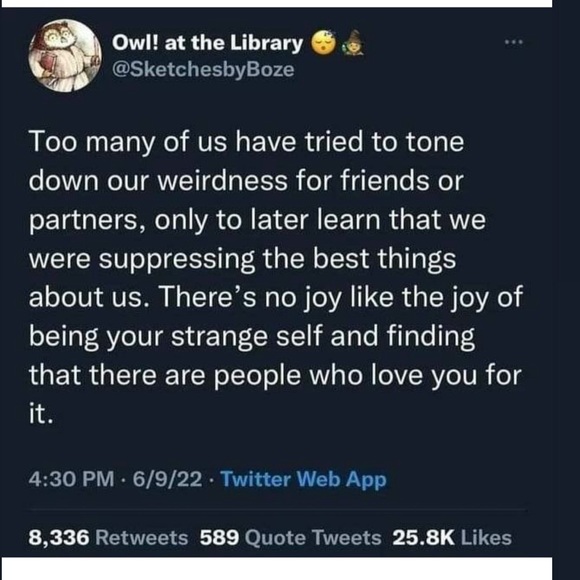Open the Twitter Web App source link

pos(304,479)
